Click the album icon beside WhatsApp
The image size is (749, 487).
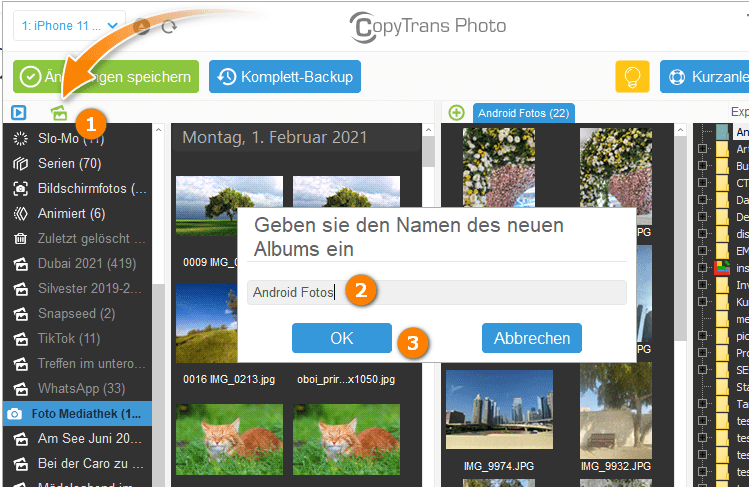point(21,389)
